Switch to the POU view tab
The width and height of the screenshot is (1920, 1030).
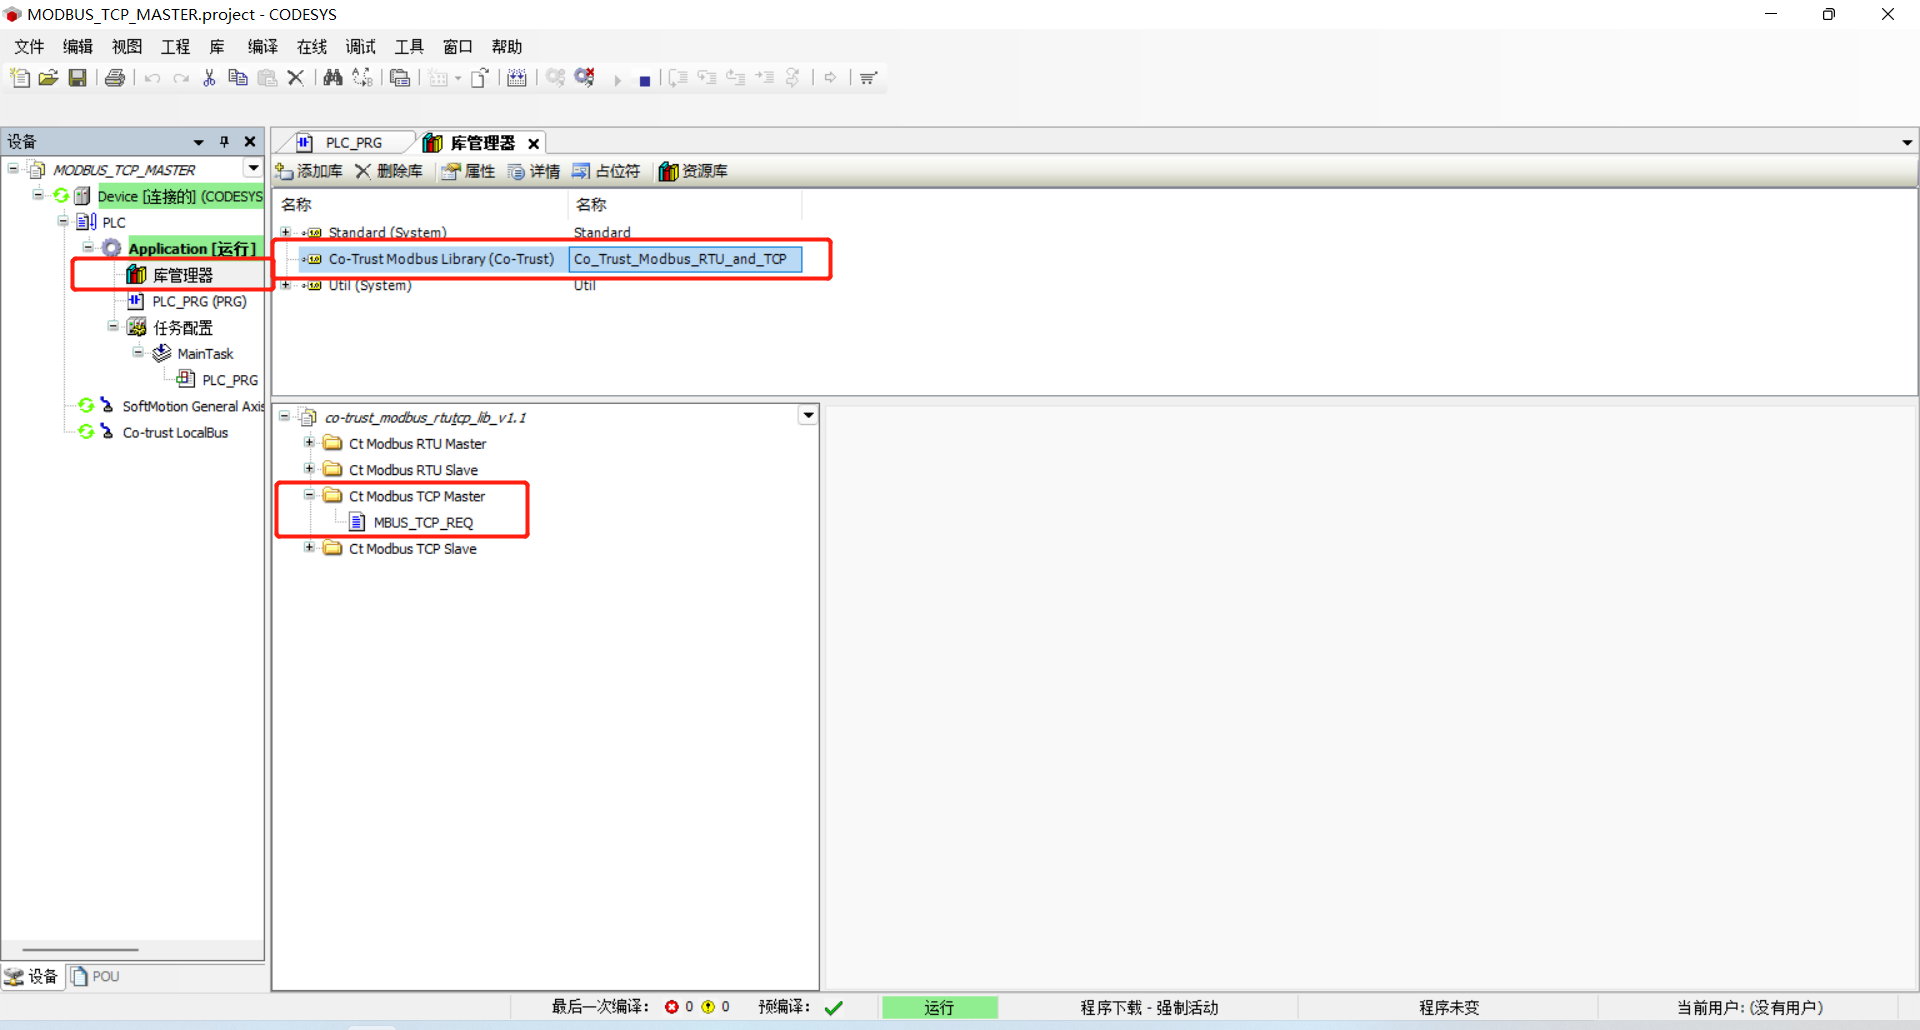pyautogui.click(x=95, y=977)
